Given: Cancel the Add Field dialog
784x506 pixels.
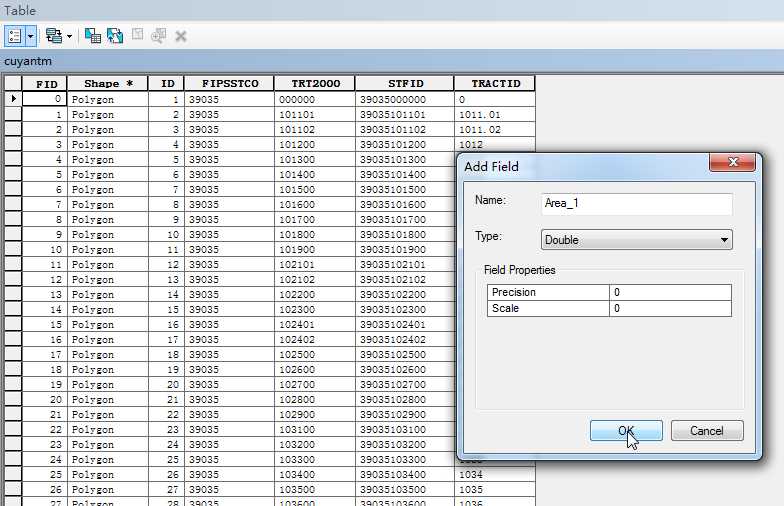Looking at the screenshot, I should click(706, 430).
